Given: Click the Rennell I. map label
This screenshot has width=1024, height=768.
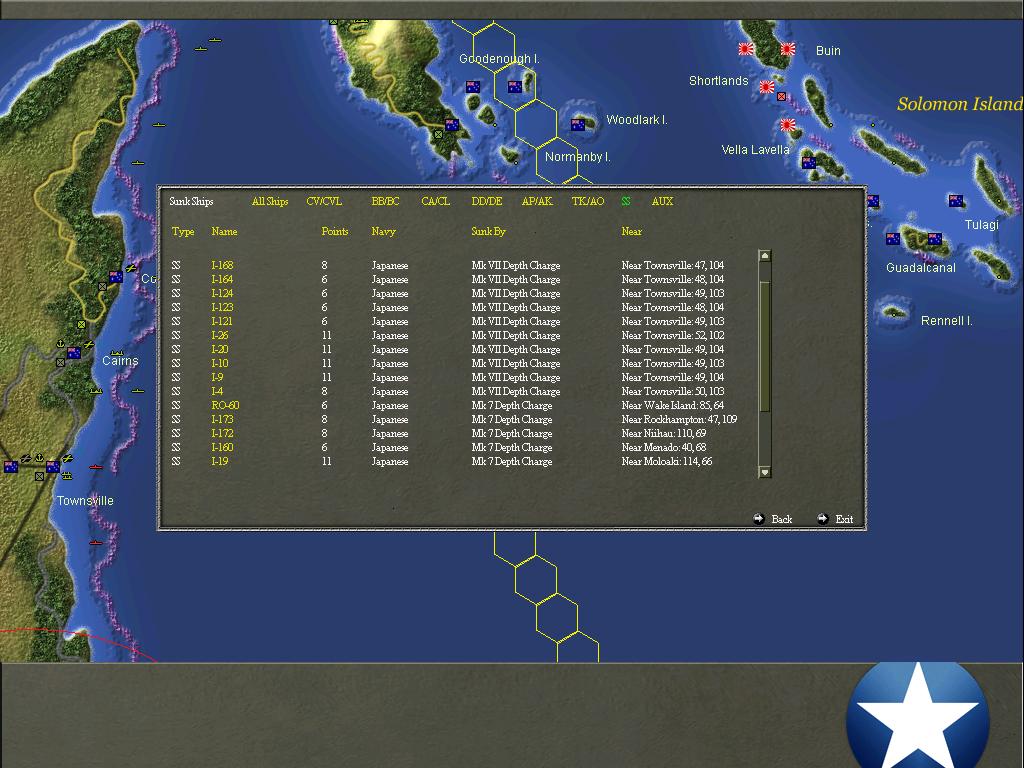Looking at the screenshot, I should 946,321.
